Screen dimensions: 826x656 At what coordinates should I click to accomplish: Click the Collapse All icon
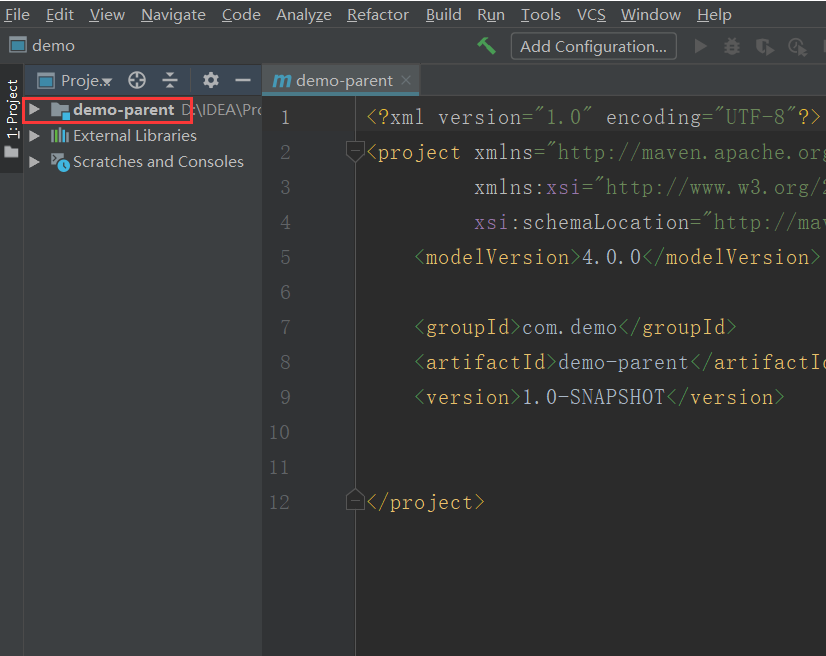[170, 81]
